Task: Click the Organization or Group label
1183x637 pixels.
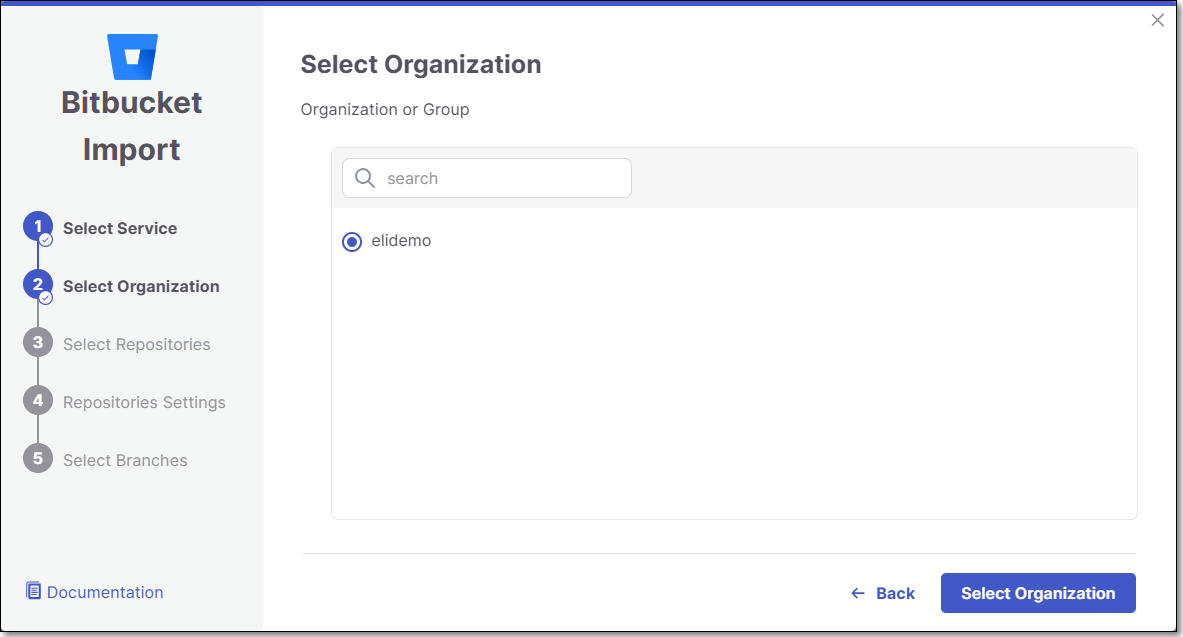Action: point(385,109)
